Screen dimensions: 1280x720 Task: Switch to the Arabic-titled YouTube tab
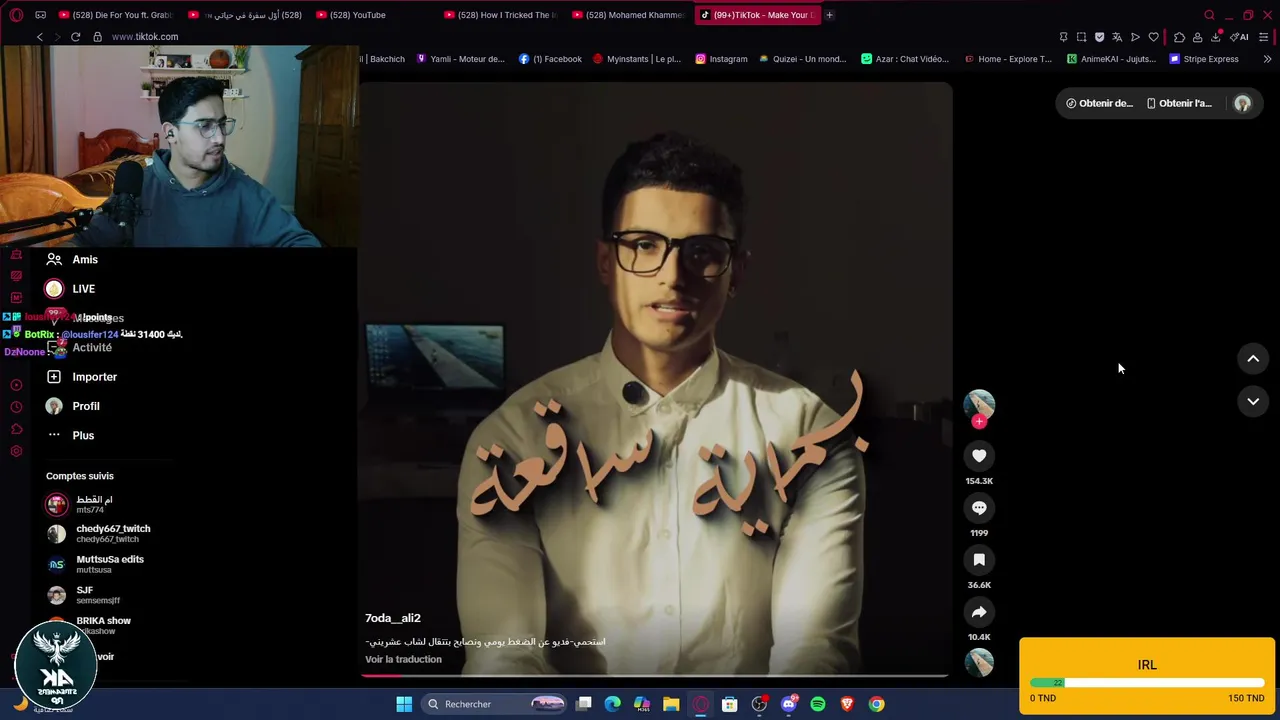245,15
